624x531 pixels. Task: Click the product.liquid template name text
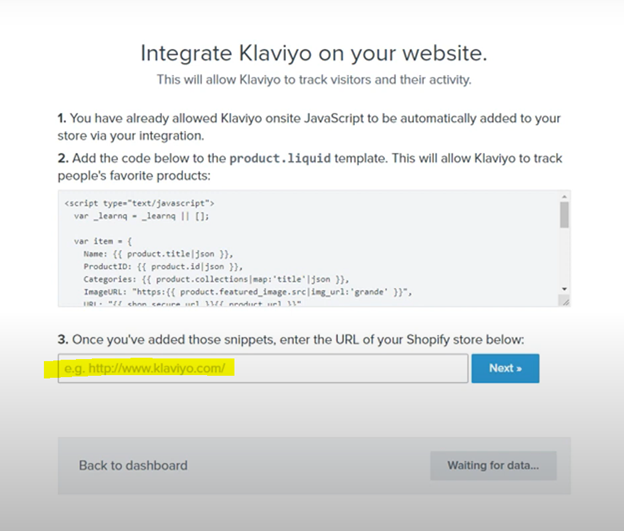coord(280,158)
